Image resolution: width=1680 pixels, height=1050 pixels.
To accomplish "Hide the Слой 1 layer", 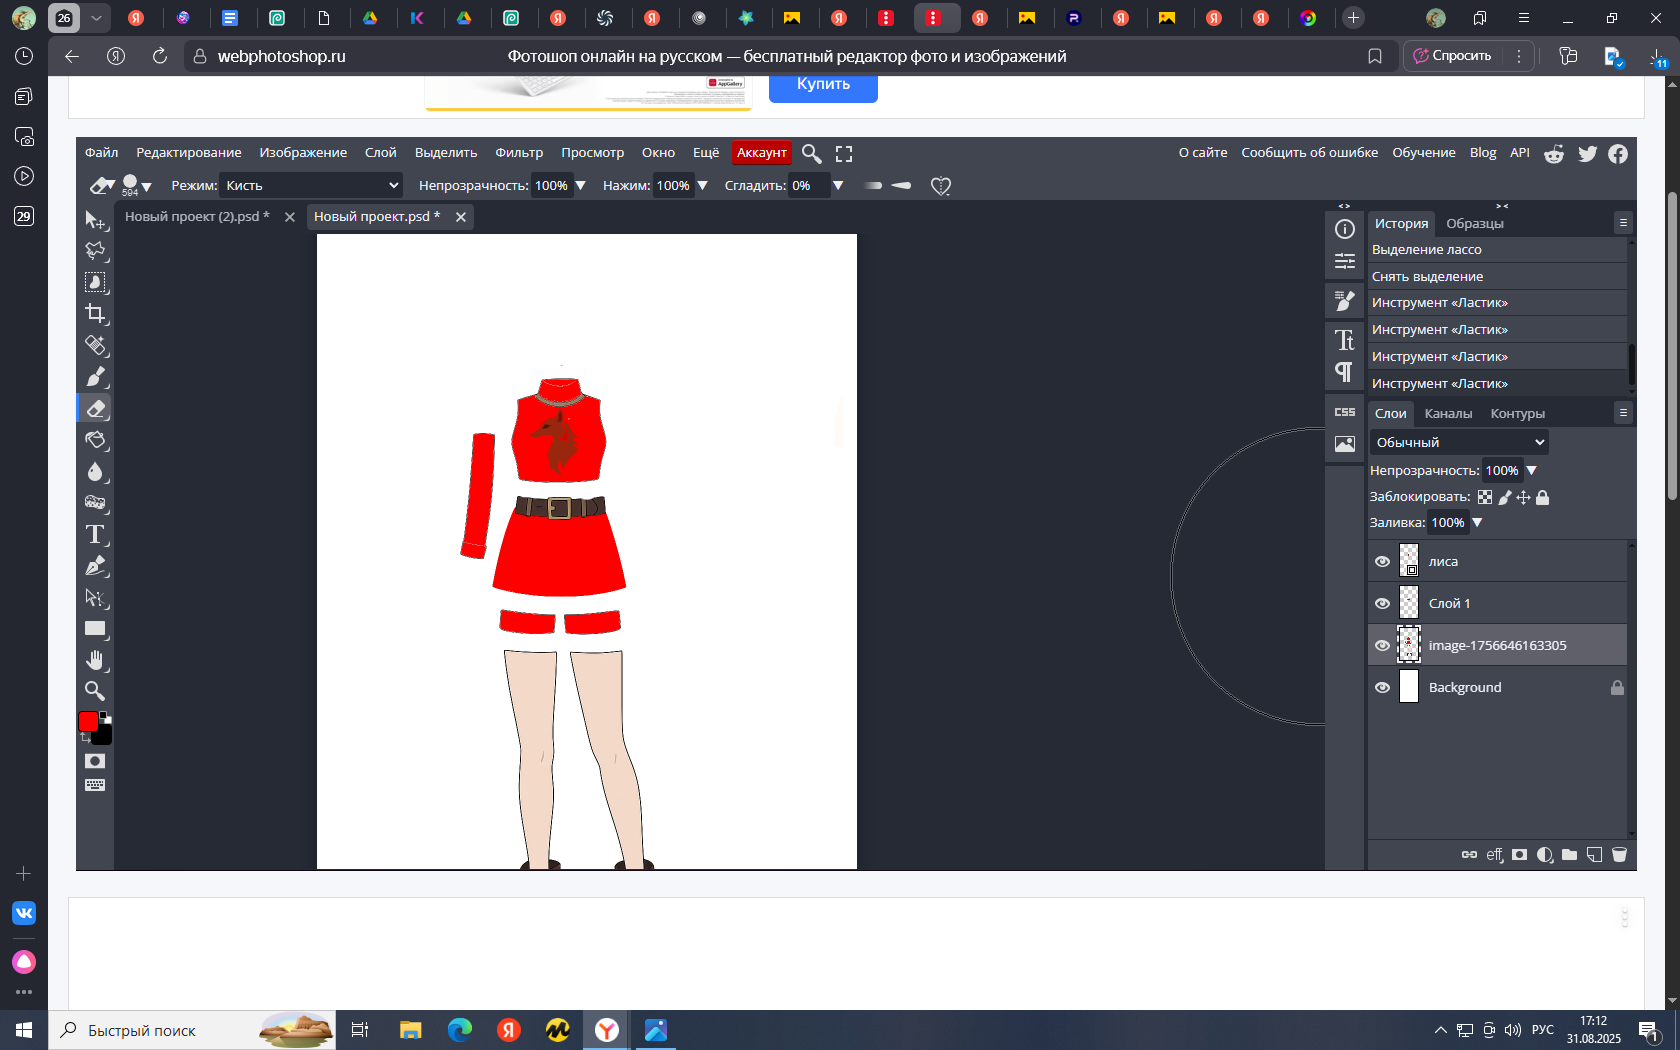I will pos(1382,604).
